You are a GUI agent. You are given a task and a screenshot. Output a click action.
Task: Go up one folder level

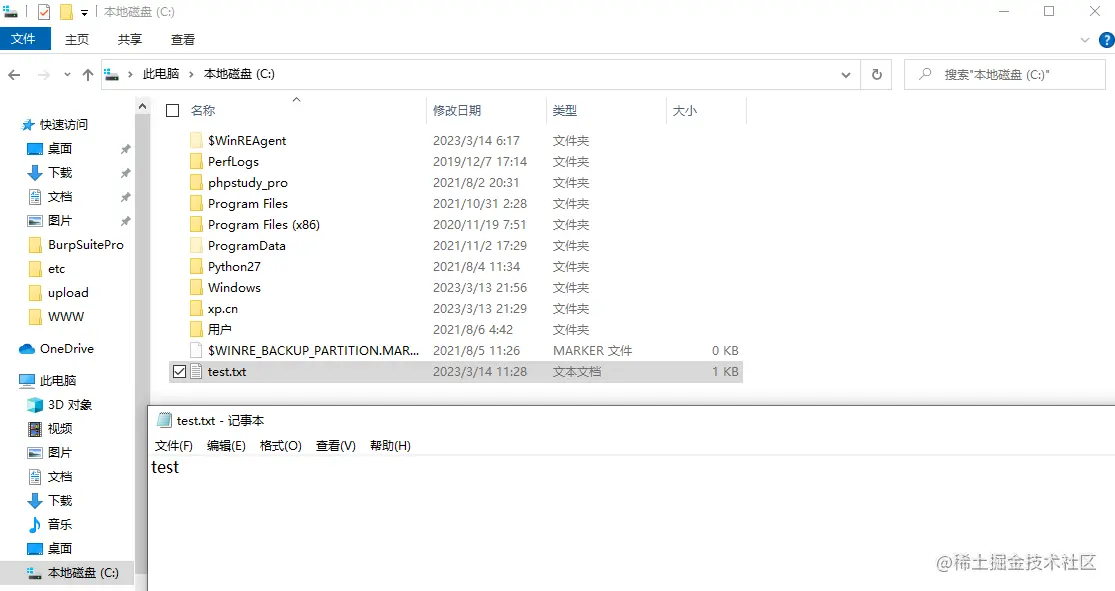point(87,75)
